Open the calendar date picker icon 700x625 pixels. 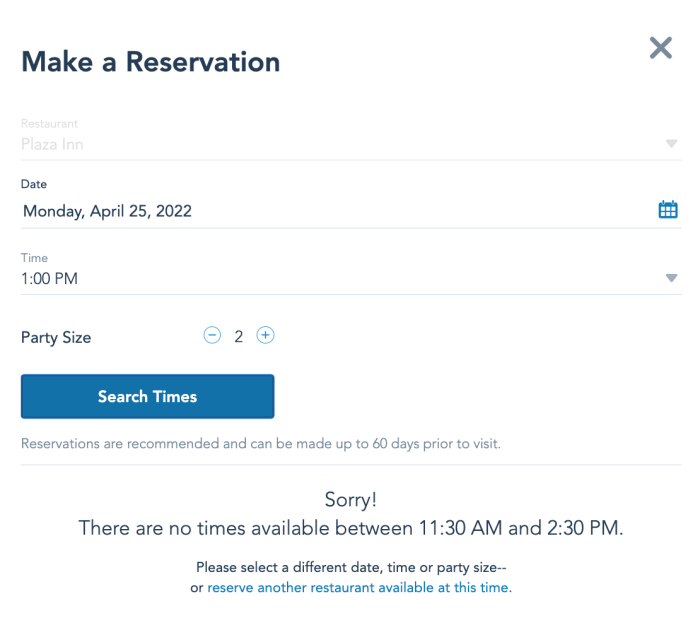[668, 209]
